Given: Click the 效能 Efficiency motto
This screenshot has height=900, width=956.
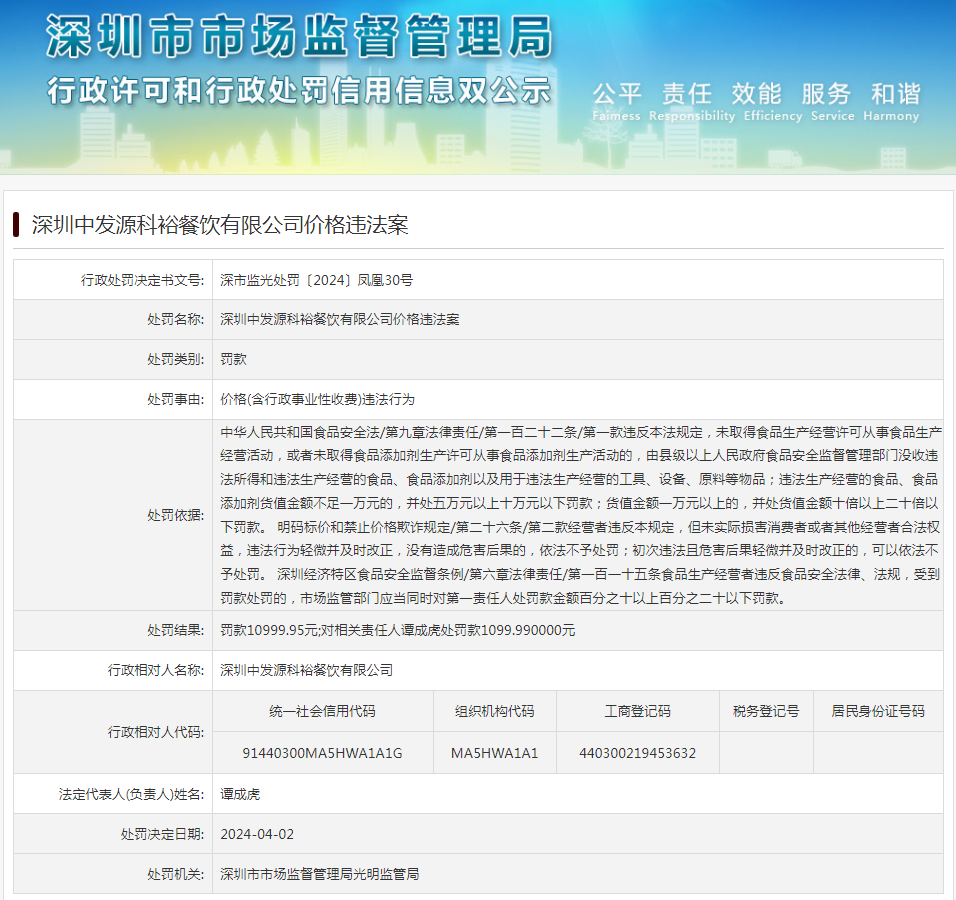Looking at the screenshot, I should pos(772,101).
